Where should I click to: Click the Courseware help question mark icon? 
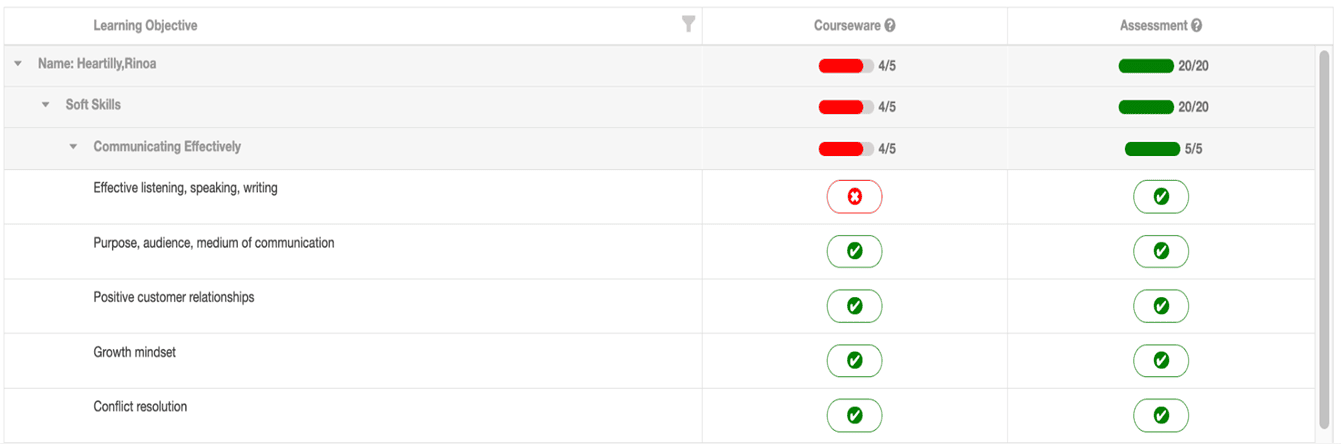coord(890,26)
